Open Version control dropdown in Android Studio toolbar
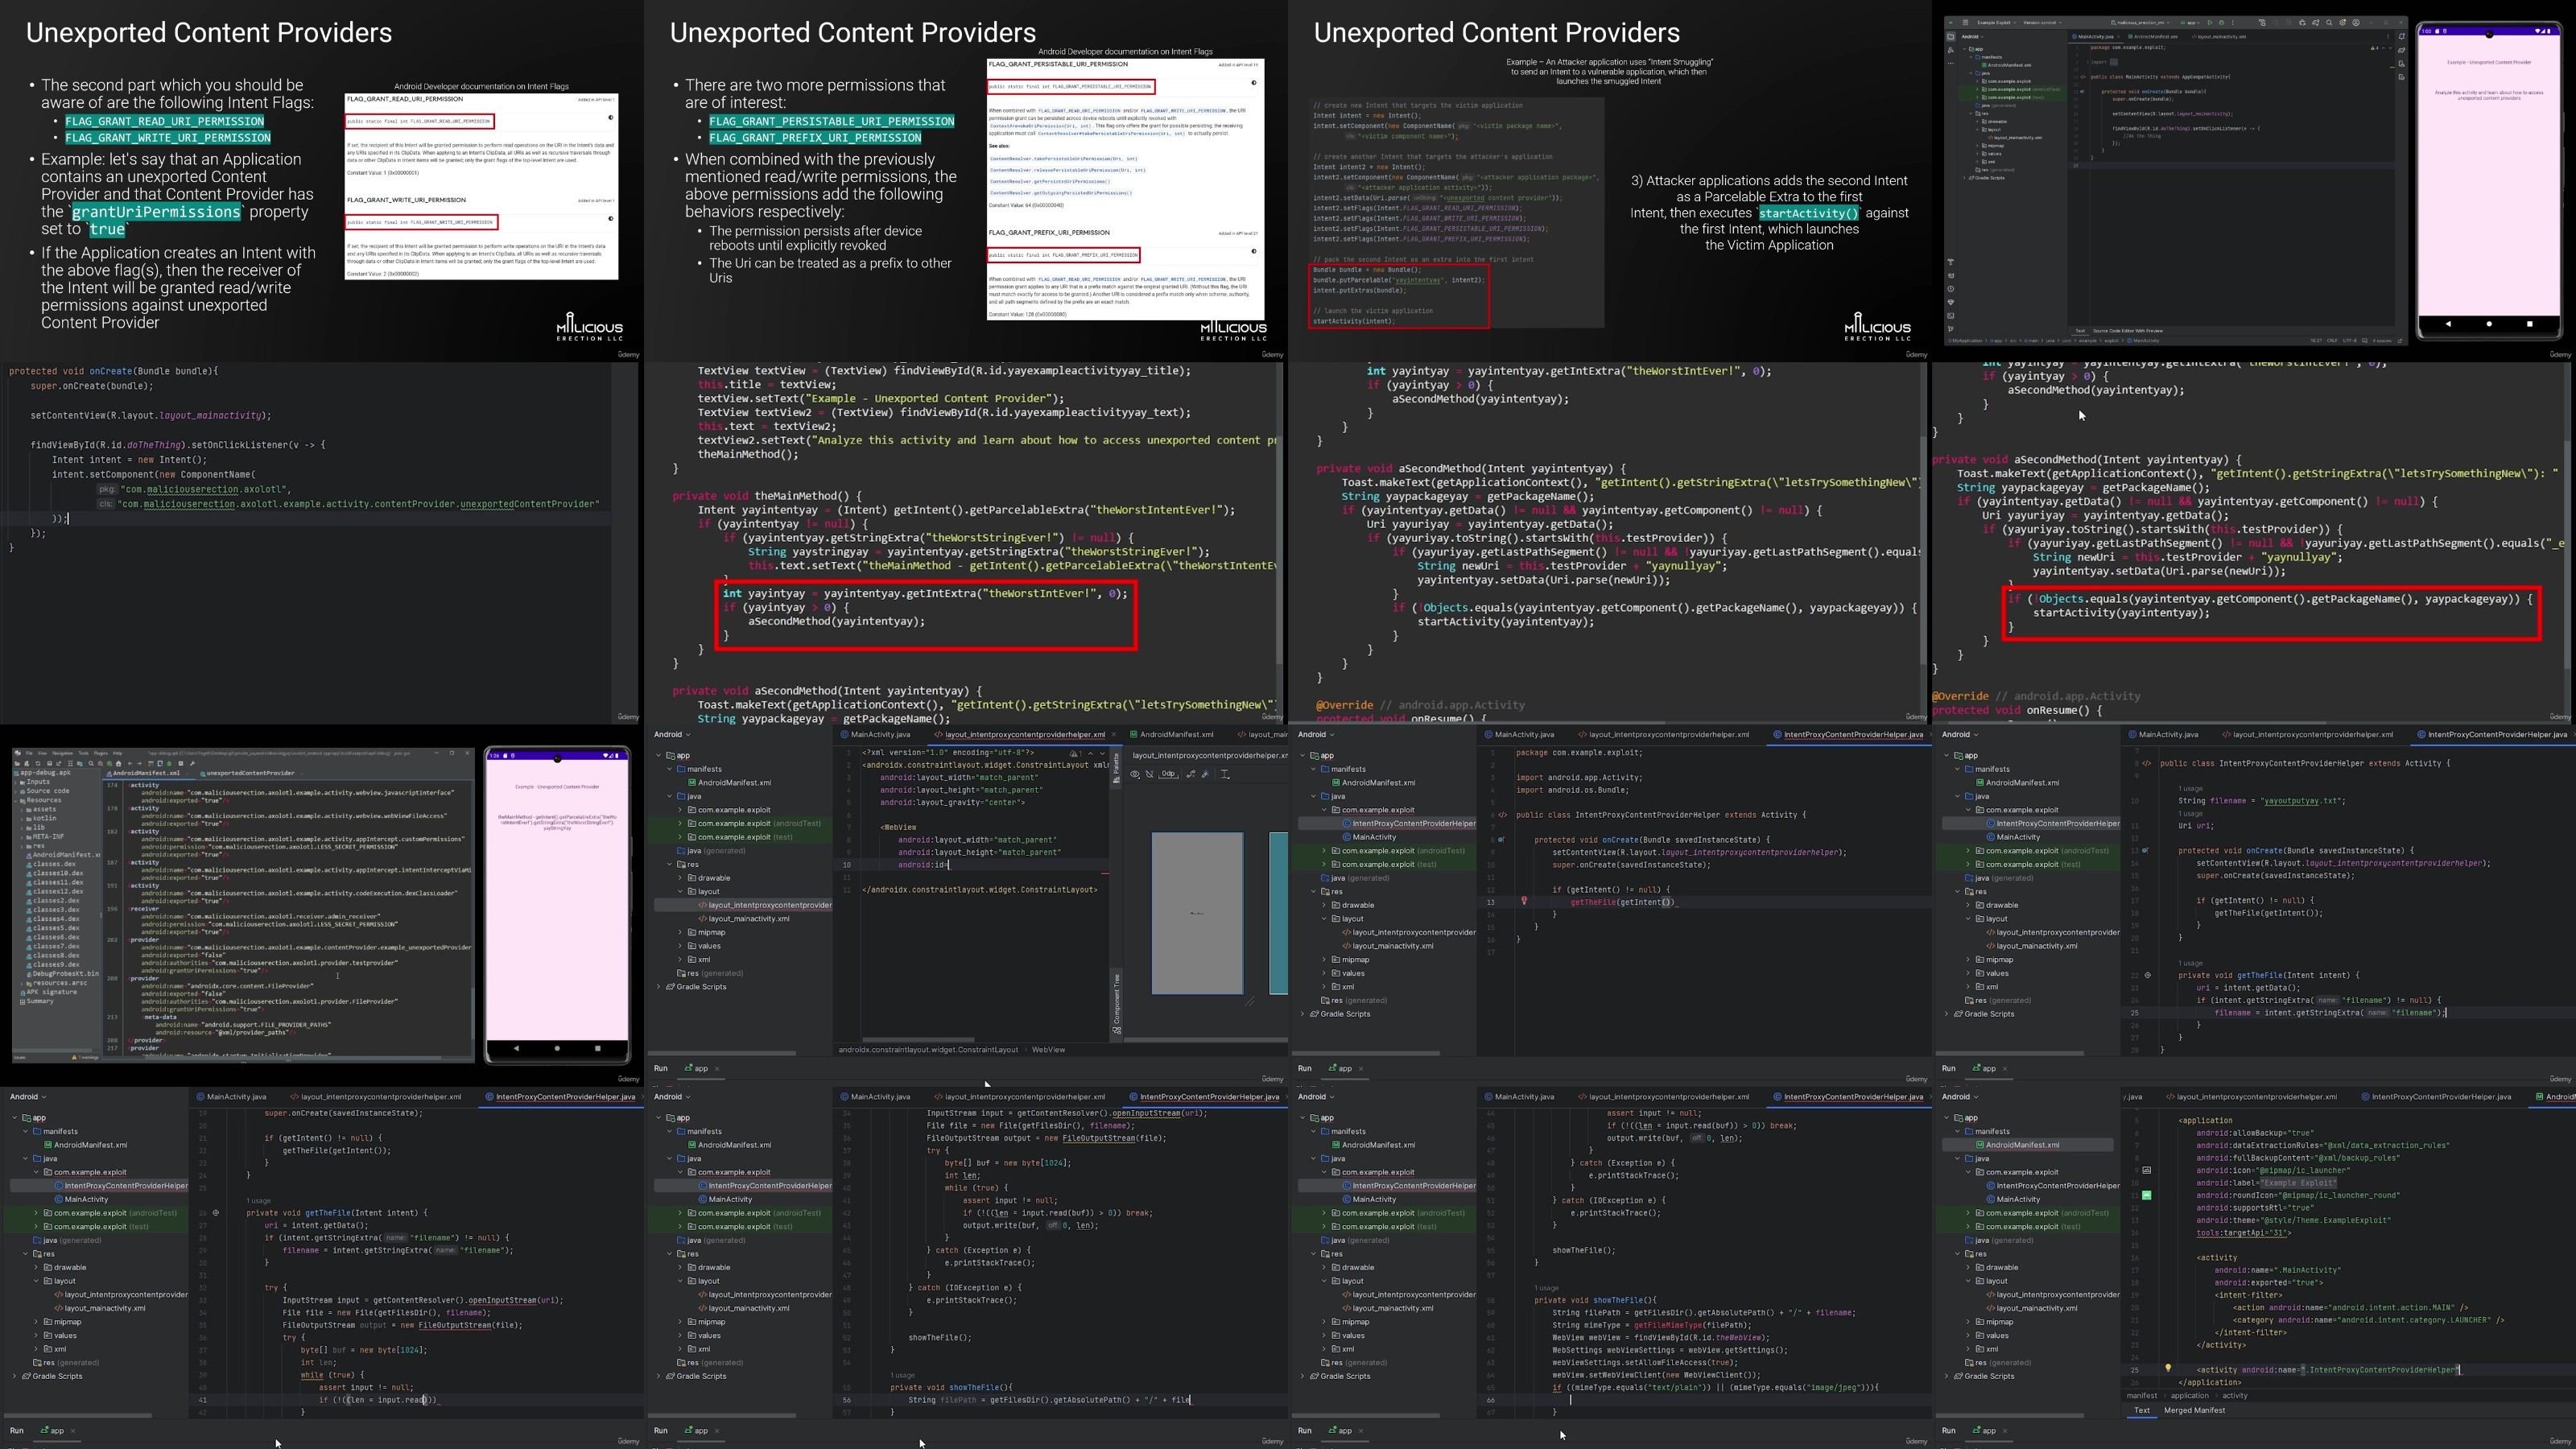The image size is (2576, 1449). click(x=2043, y=23)
